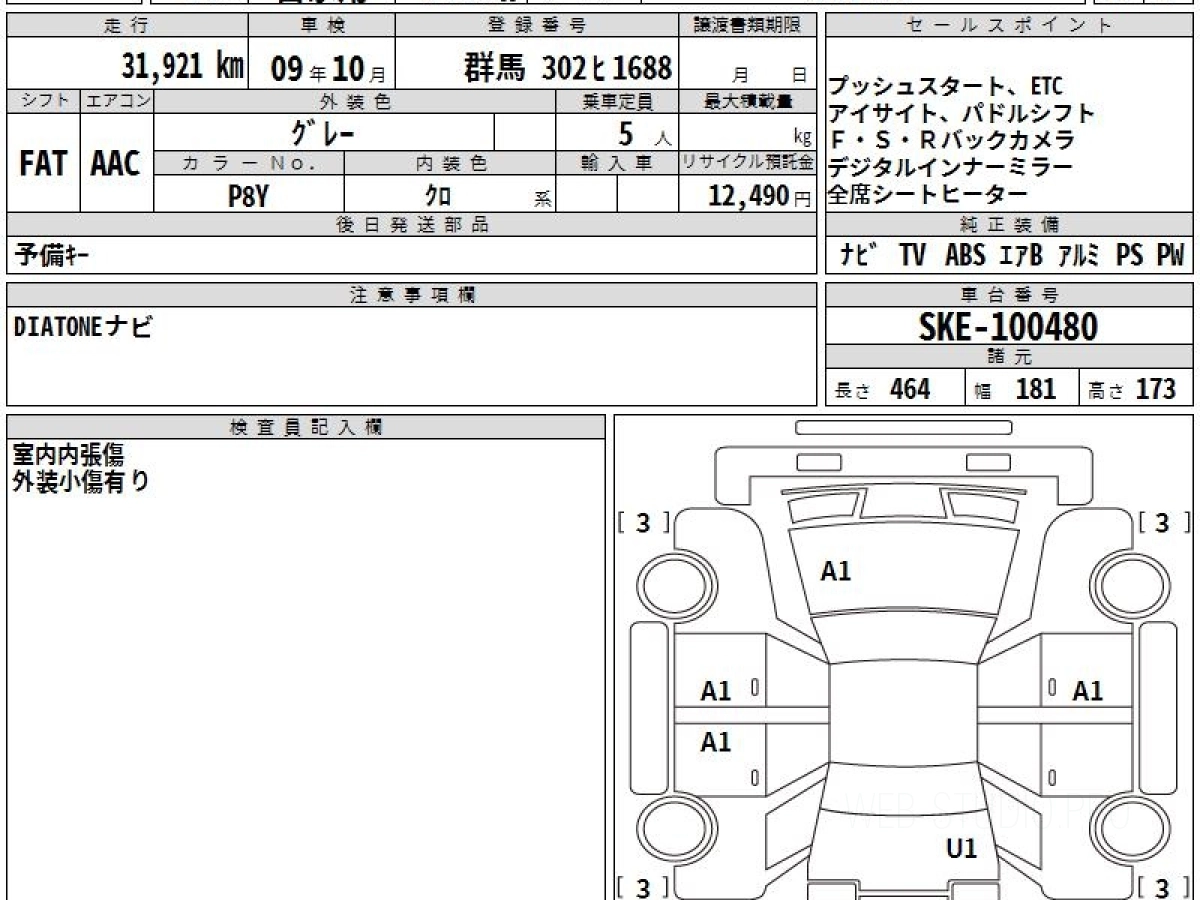Click the AAC air conditioner cell
The image size is (1200, 900).
point(116,164)
